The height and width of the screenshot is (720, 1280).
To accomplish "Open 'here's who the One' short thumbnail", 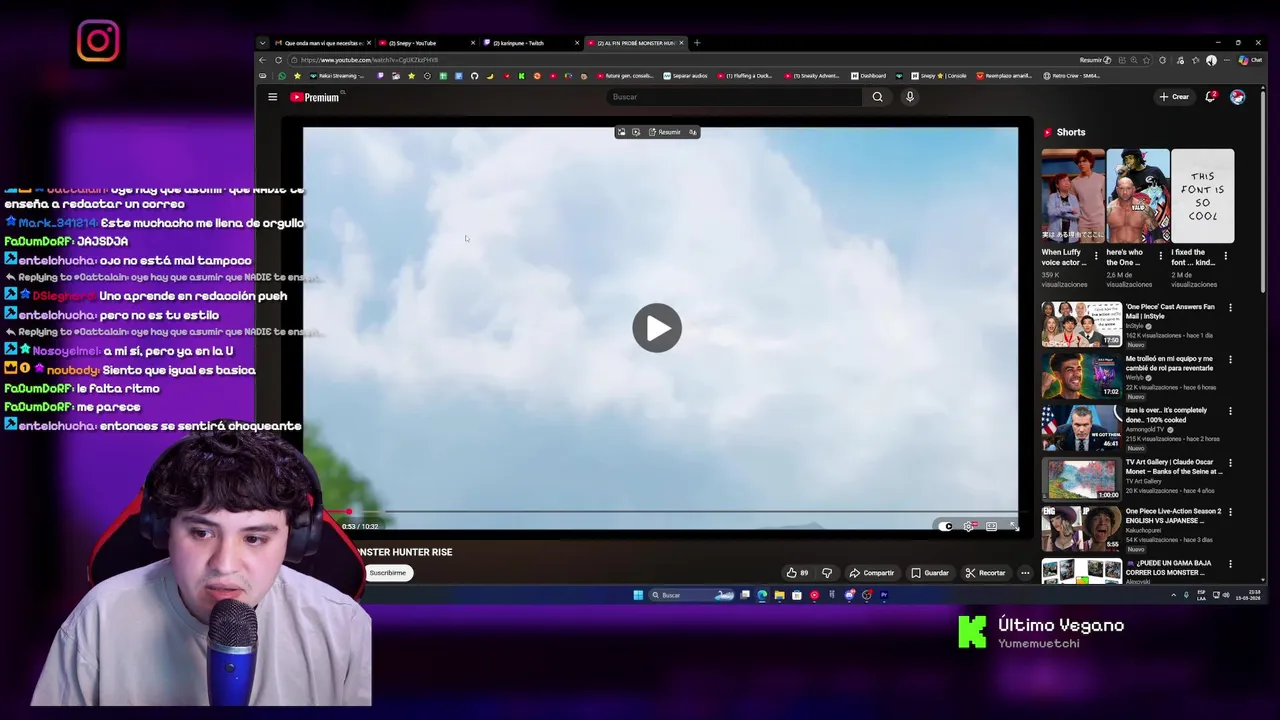I will [1138, 196].
